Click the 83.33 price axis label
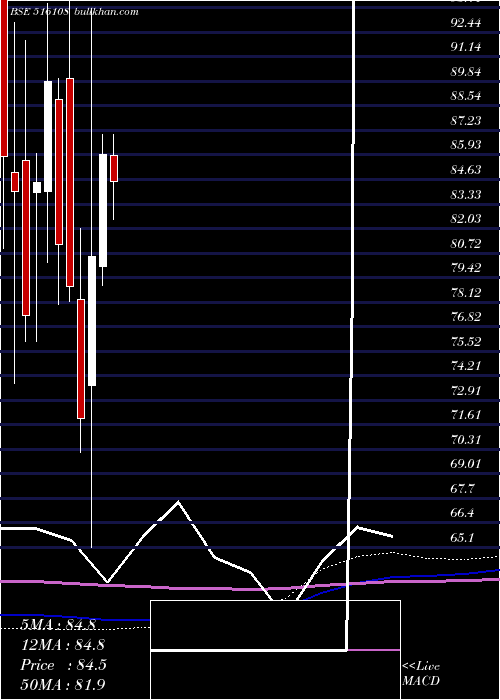The width and height of the screenshot is (500, 700). click(466, 194)
